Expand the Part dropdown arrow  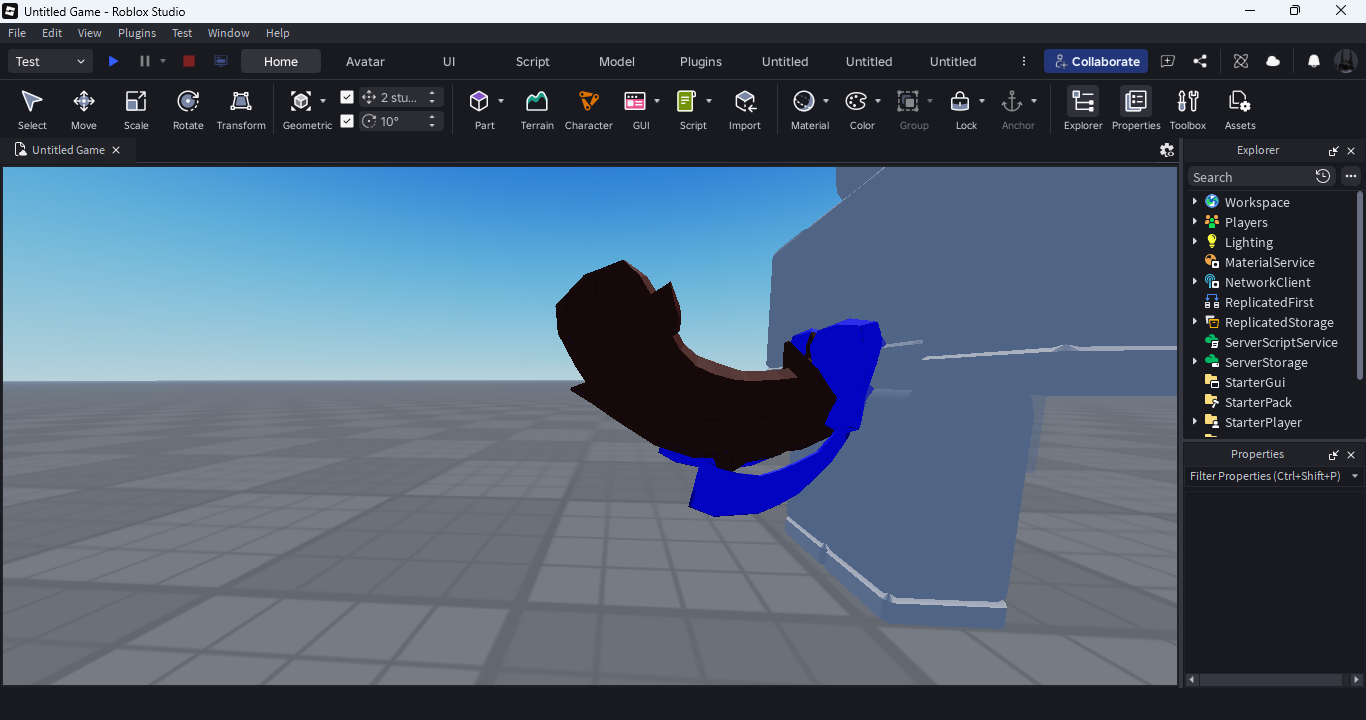click(x=501, y=101)
